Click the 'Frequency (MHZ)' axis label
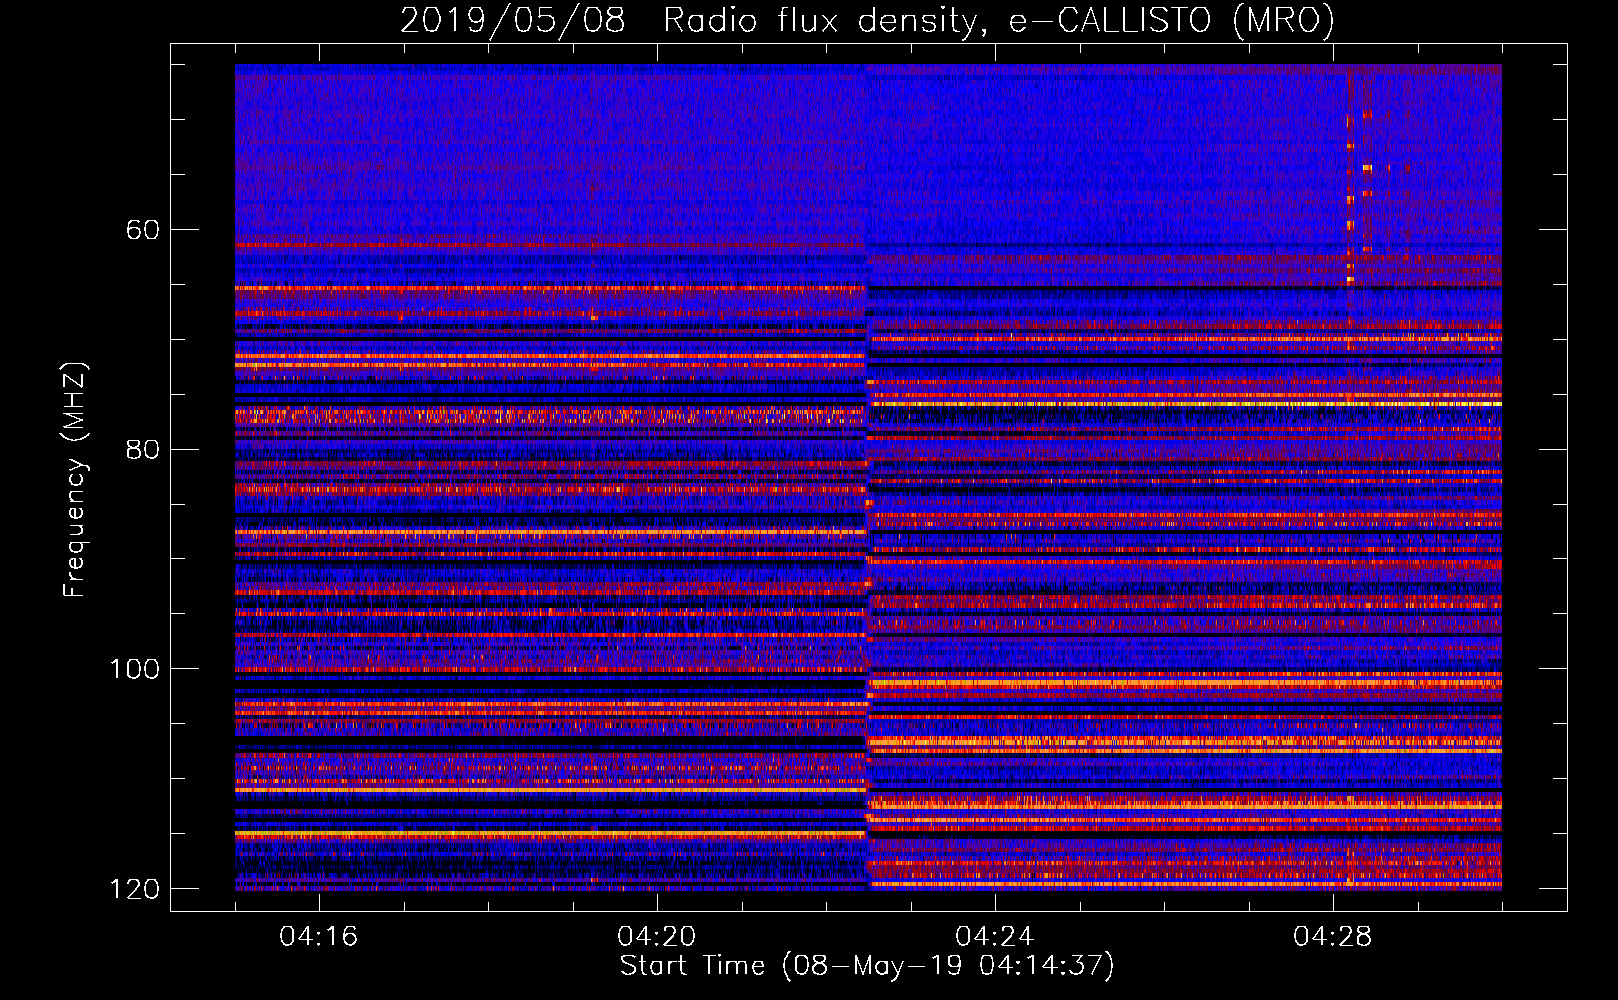Image resolution: width=1618 pixels, height=1000 pixels. pos(74,480)
